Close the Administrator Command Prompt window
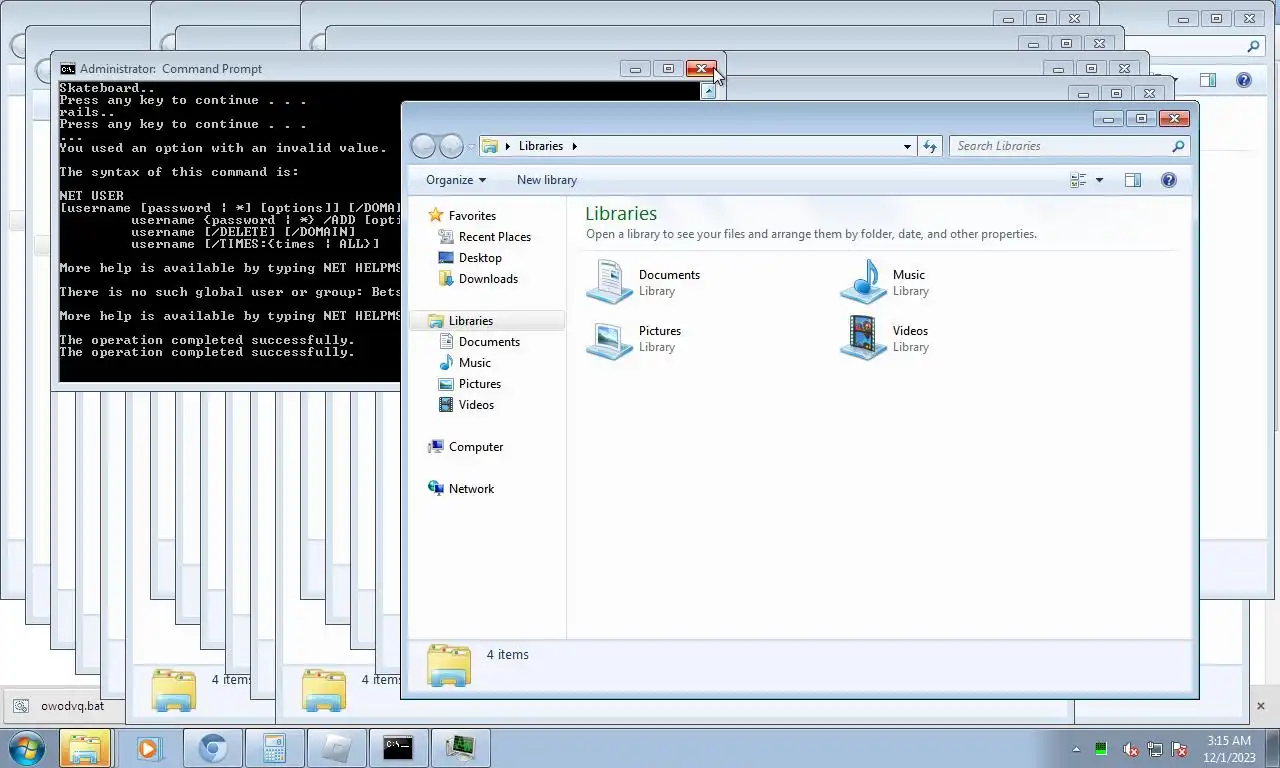This screenshot has width=1280, height=768. coord(701,69)
